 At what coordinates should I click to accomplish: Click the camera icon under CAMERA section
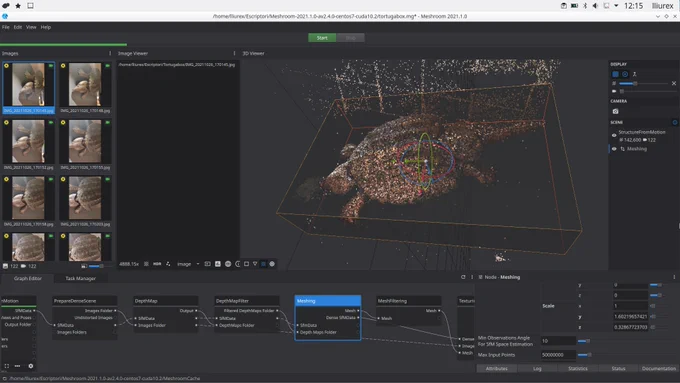pos(615,111)
